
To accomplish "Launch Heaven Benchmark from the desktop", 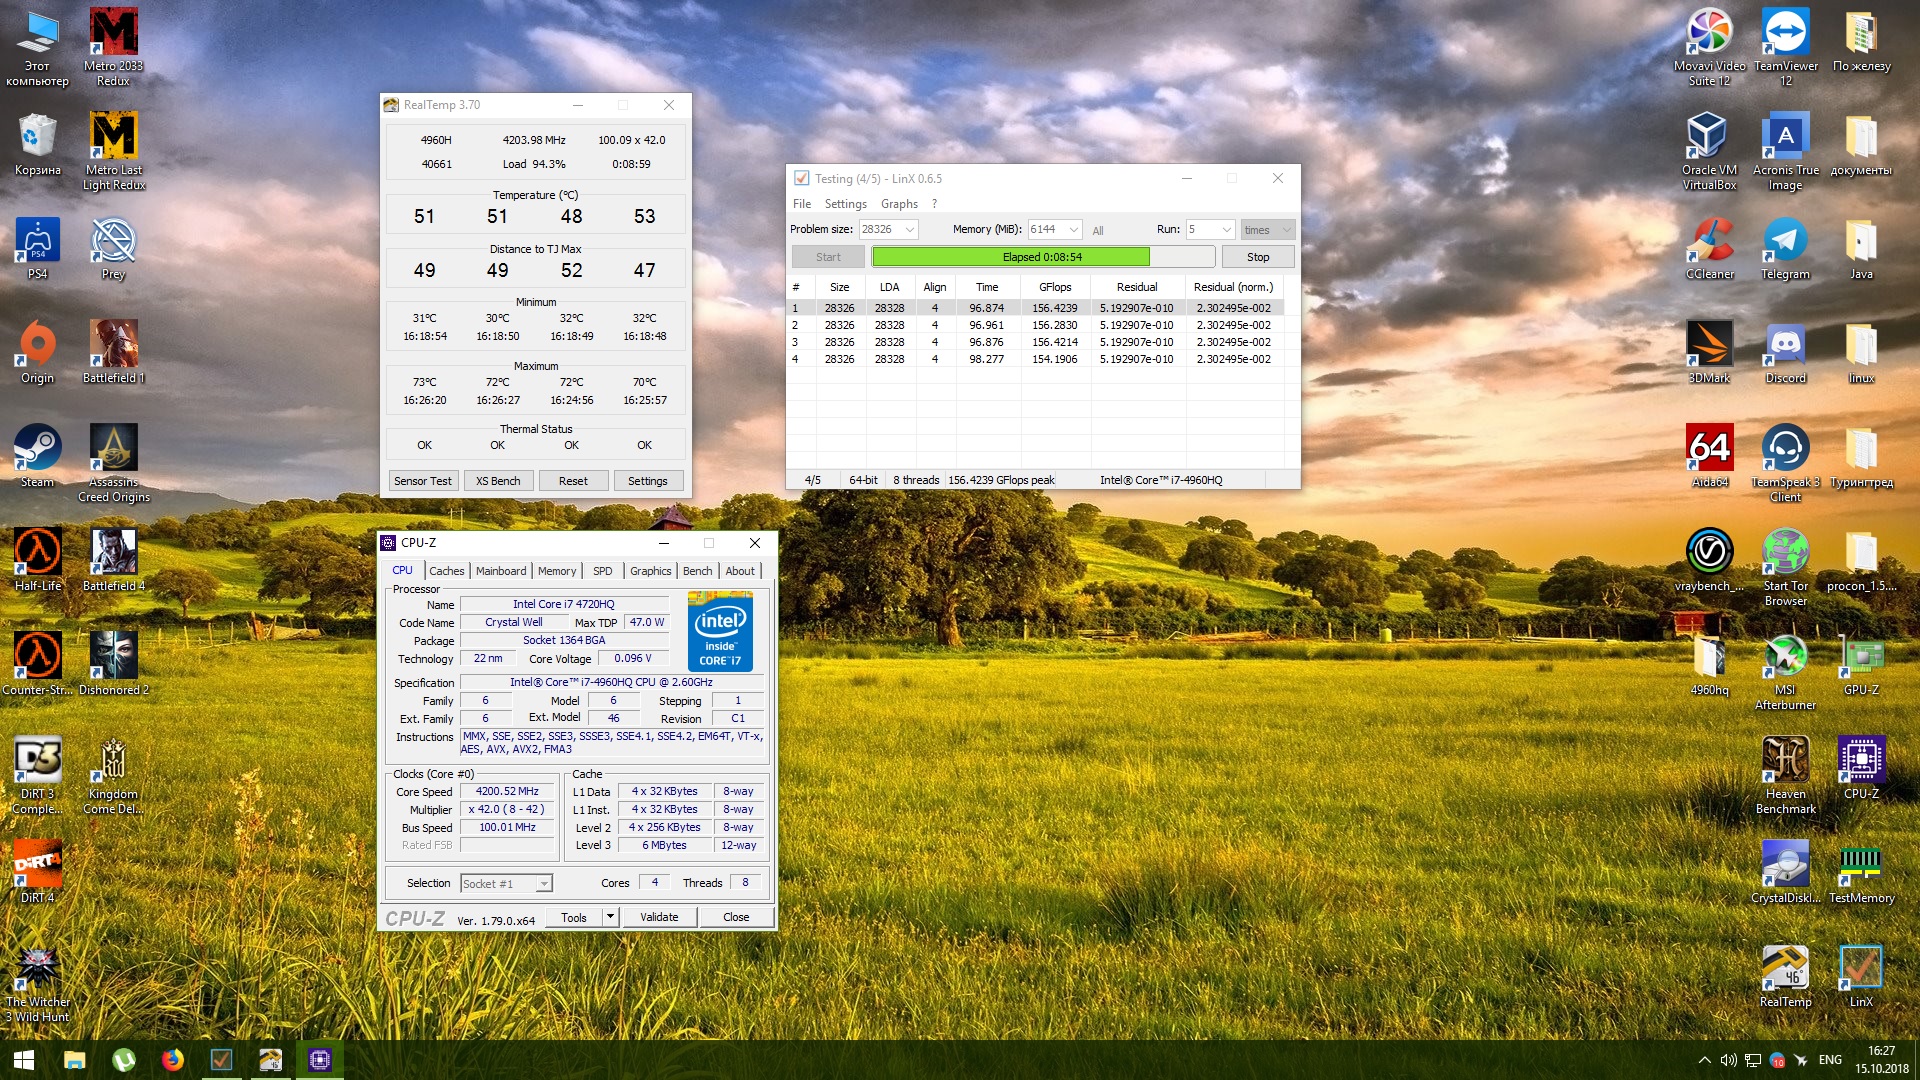I will pyautogui.click(x=1785, y=762).
